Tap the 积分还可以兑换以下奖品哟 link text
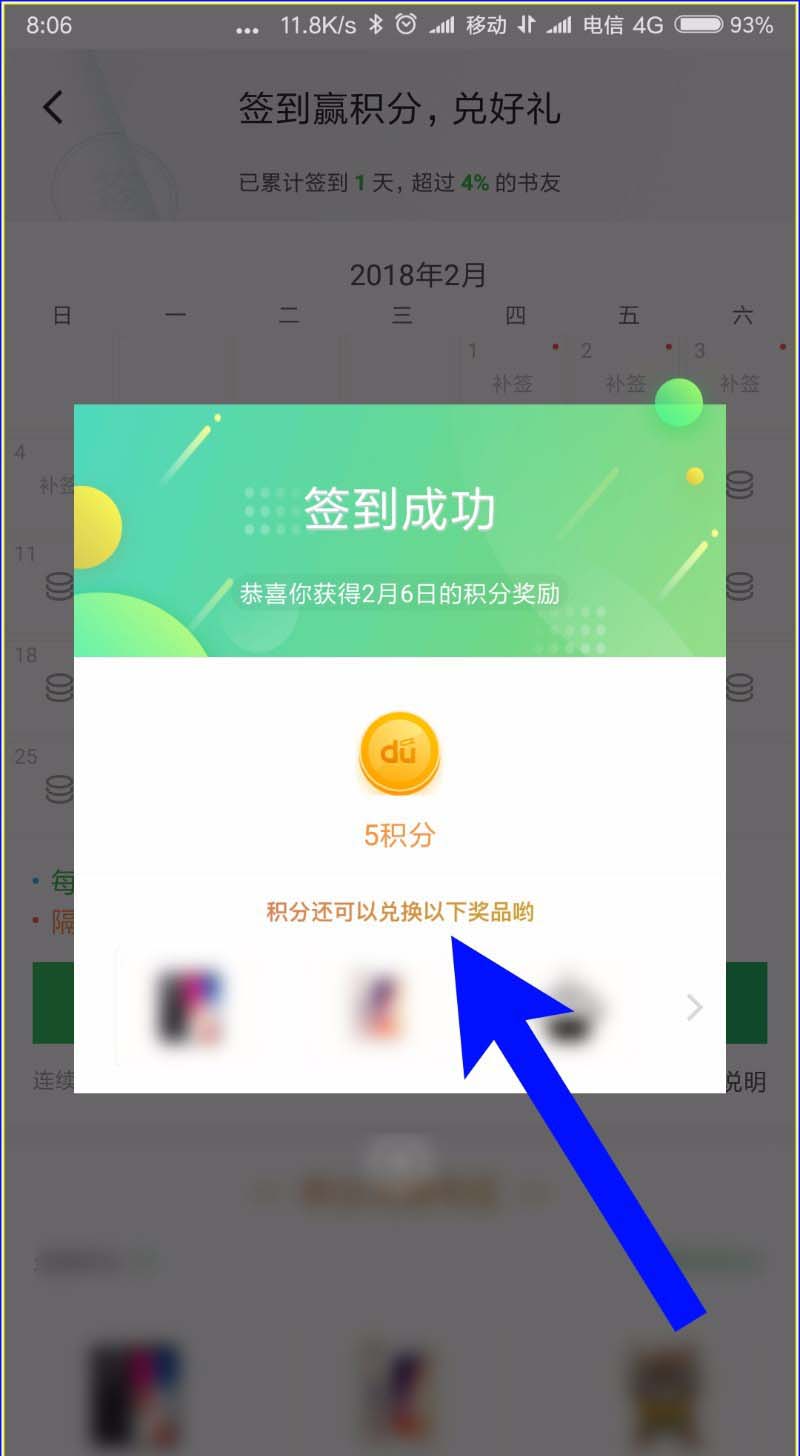The width and height of the screenshot is (800, 1456). coord(399,912)
